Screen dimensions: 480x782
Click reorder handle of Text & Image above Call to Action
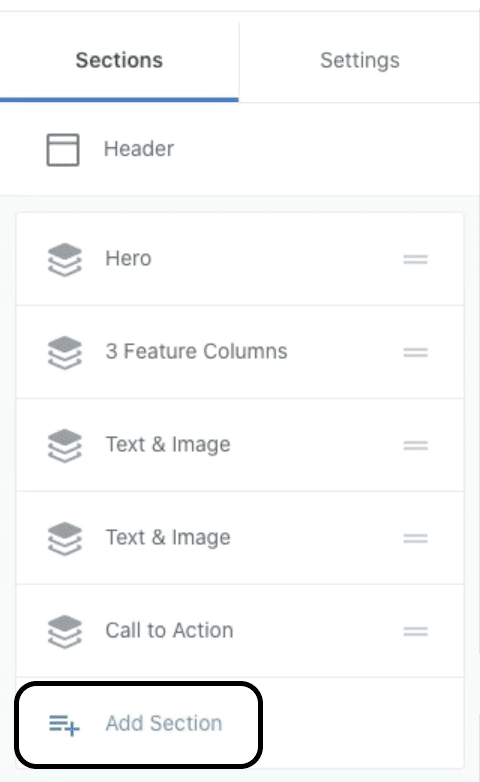(x=416, y=539)
